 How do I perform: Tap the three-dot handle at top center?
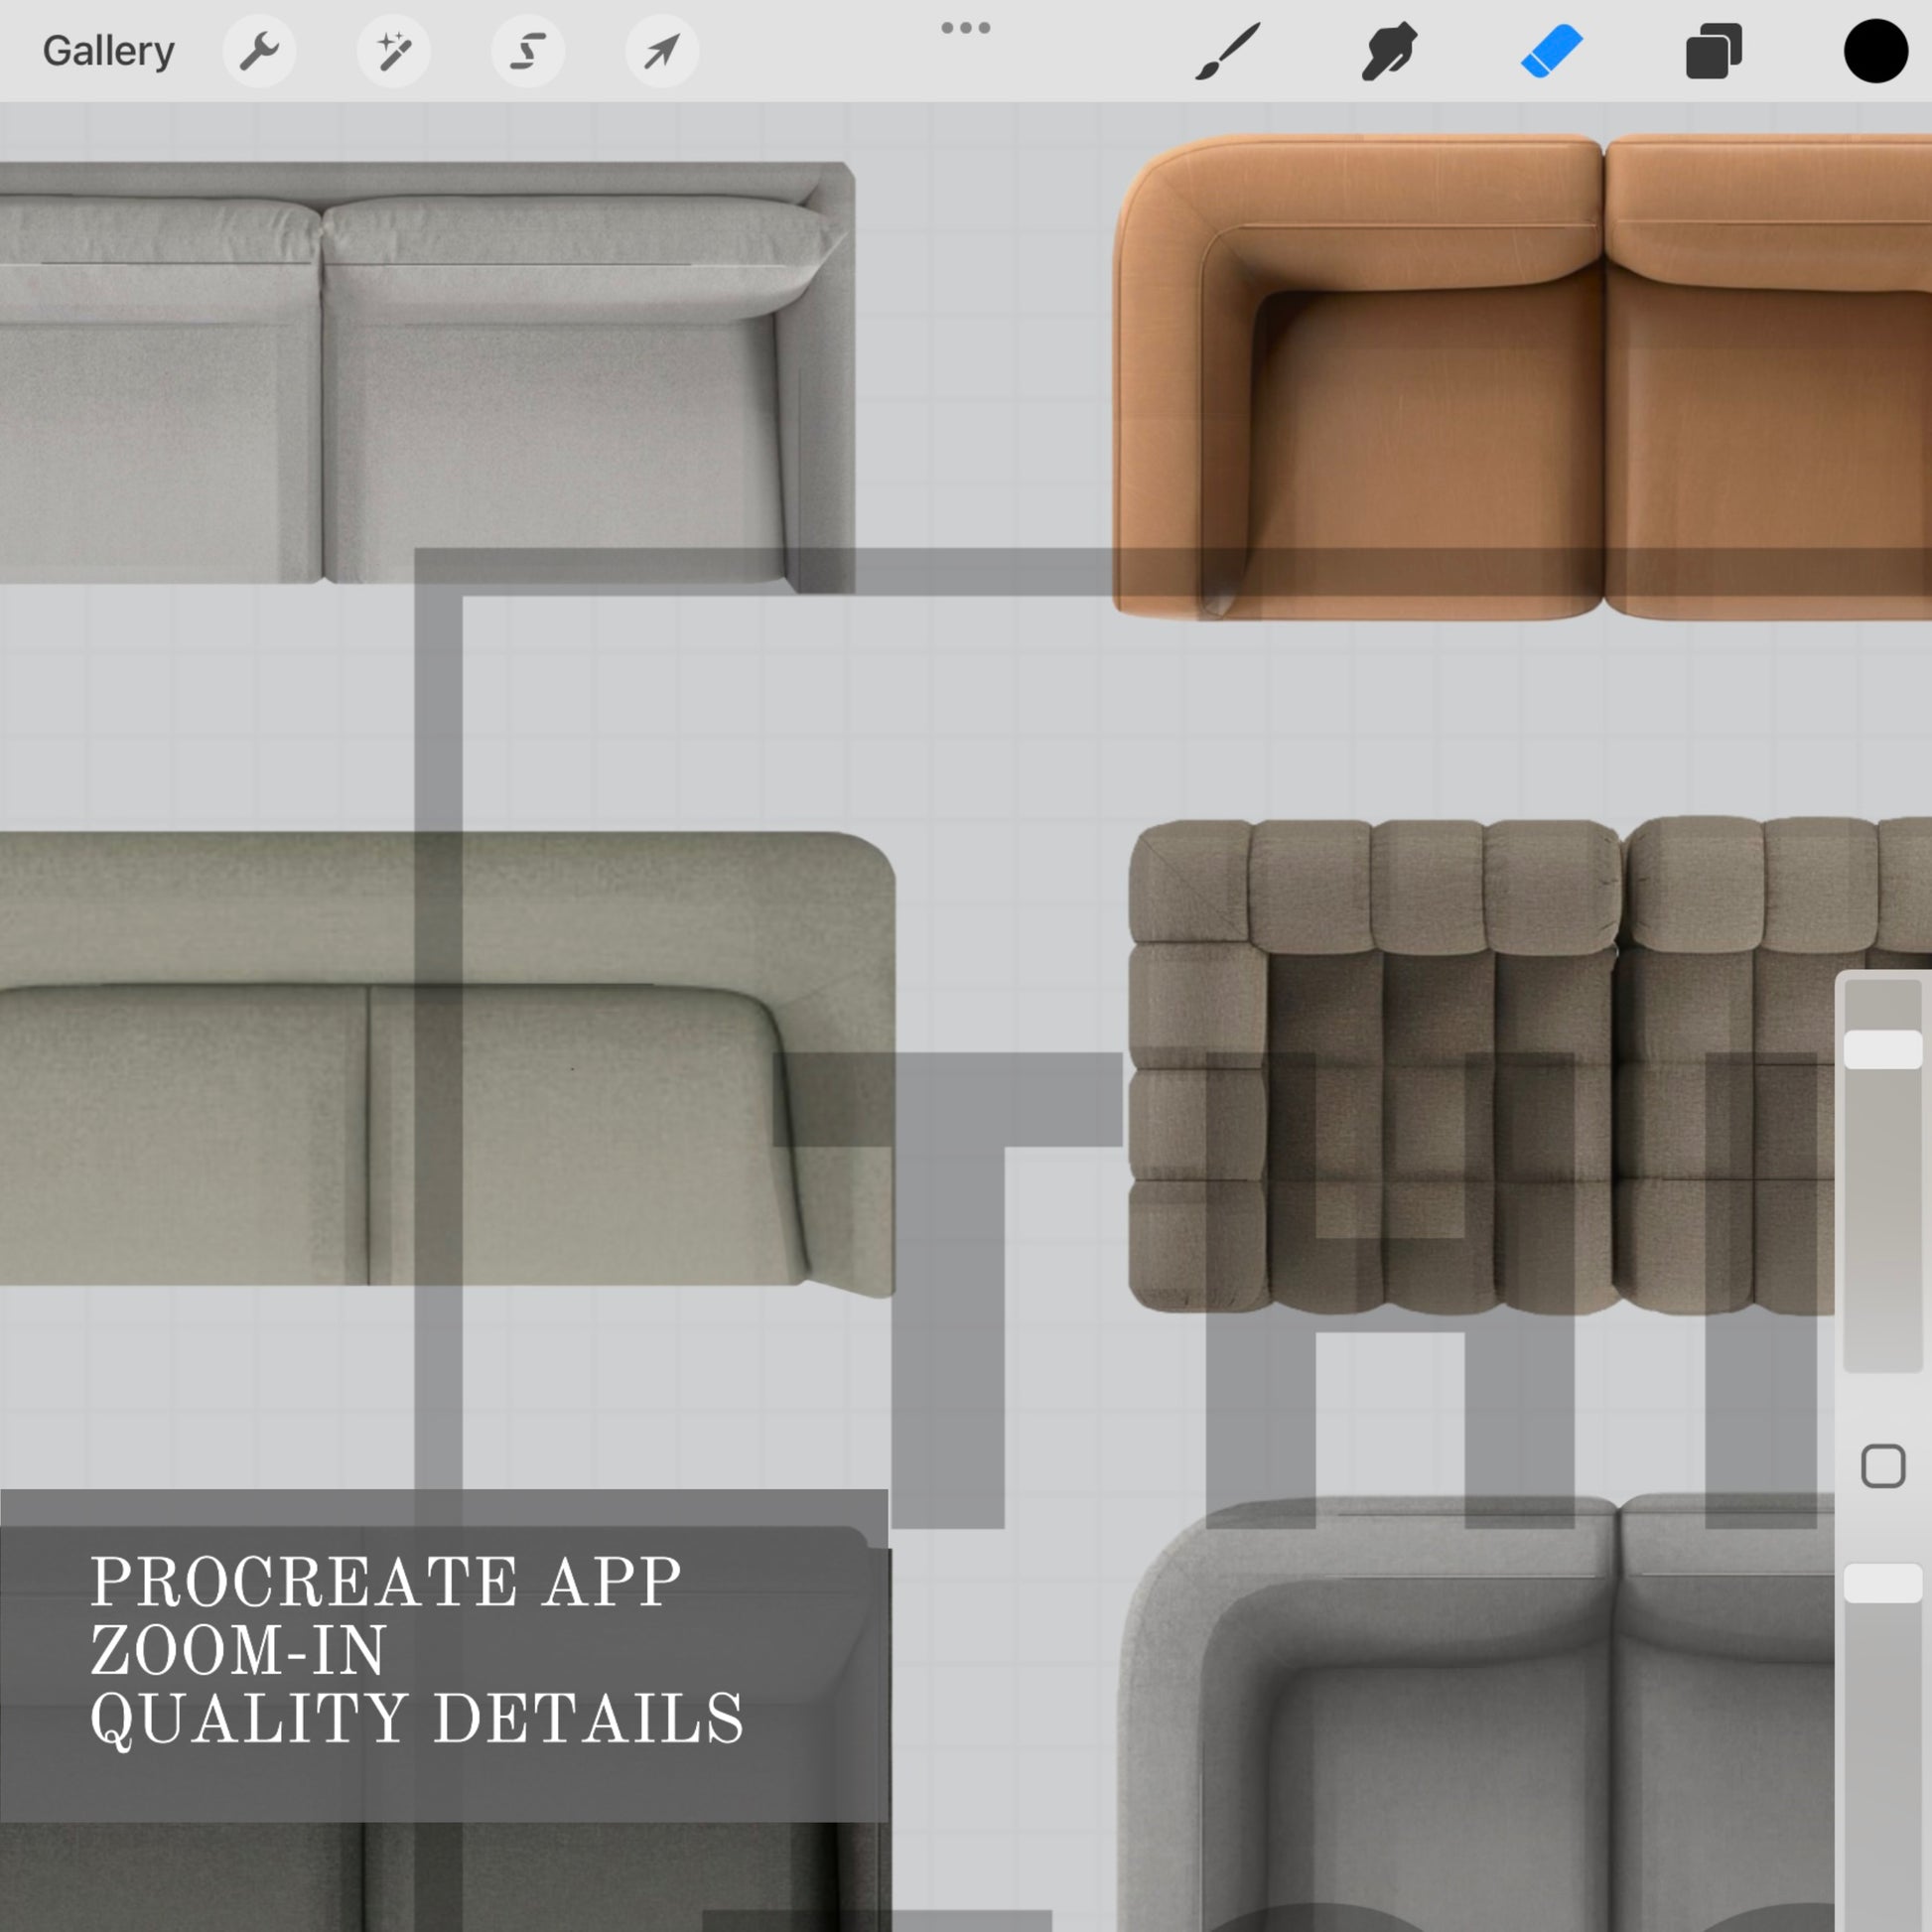[x=966, y=28]
